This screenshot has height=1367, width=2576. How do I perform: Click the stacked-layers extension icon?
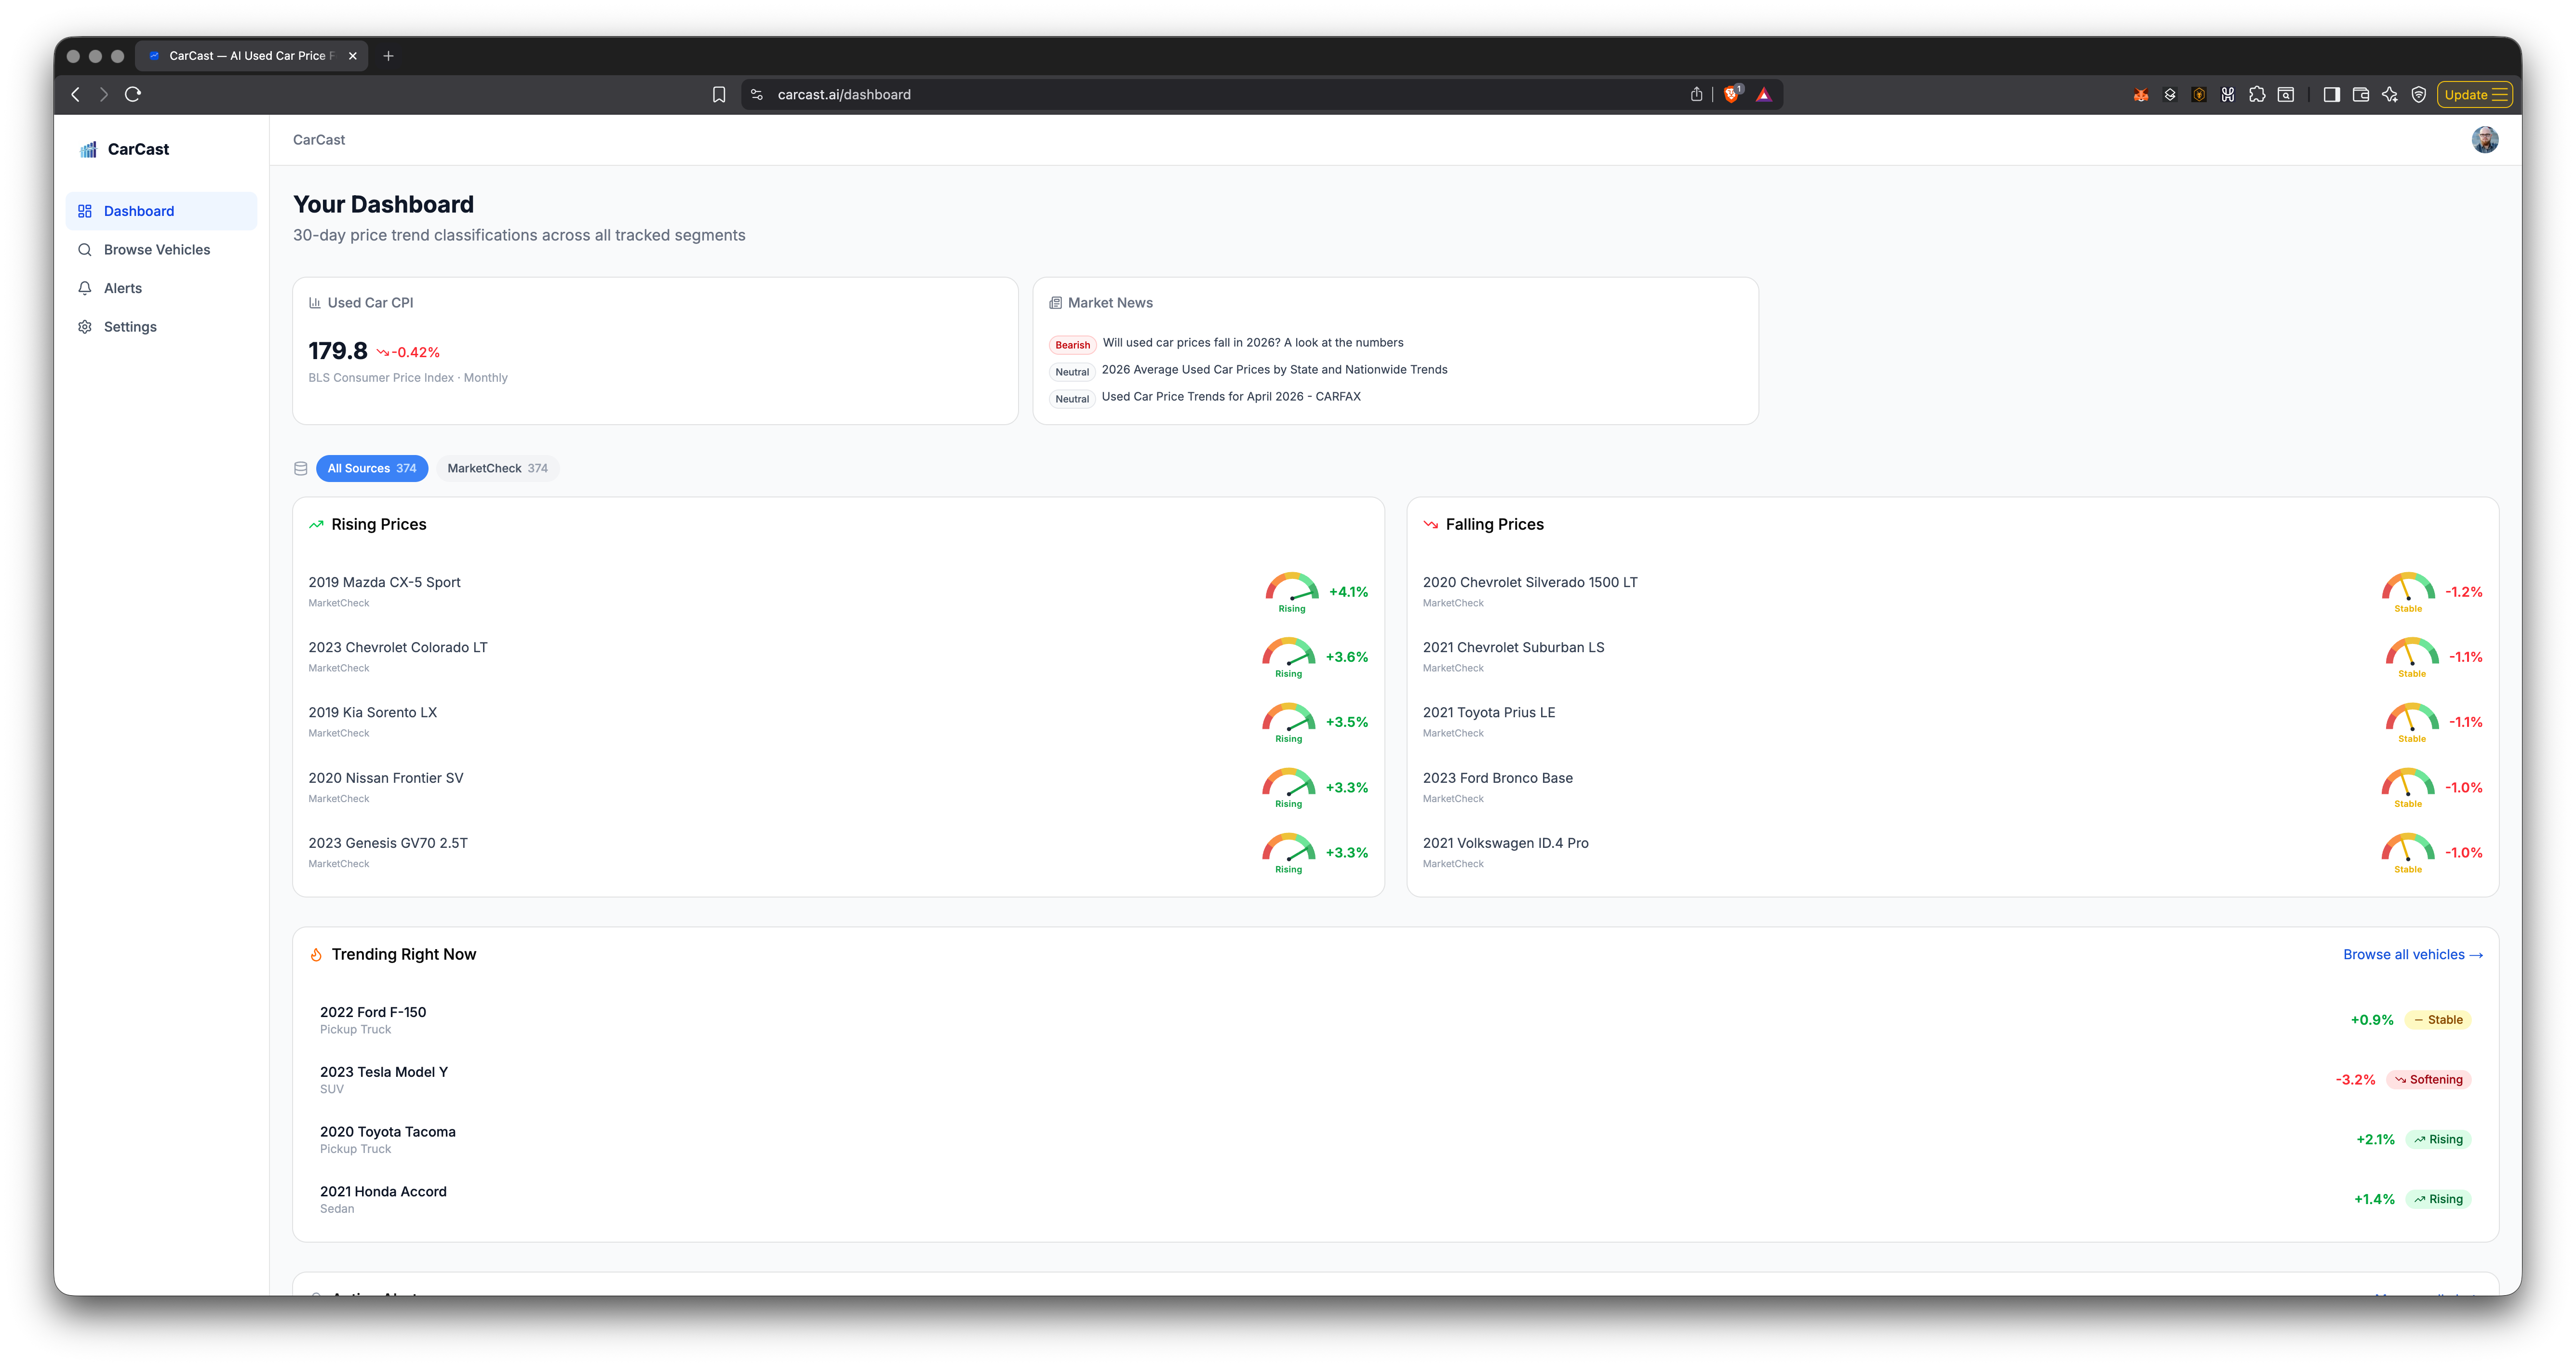[2170, 94]
